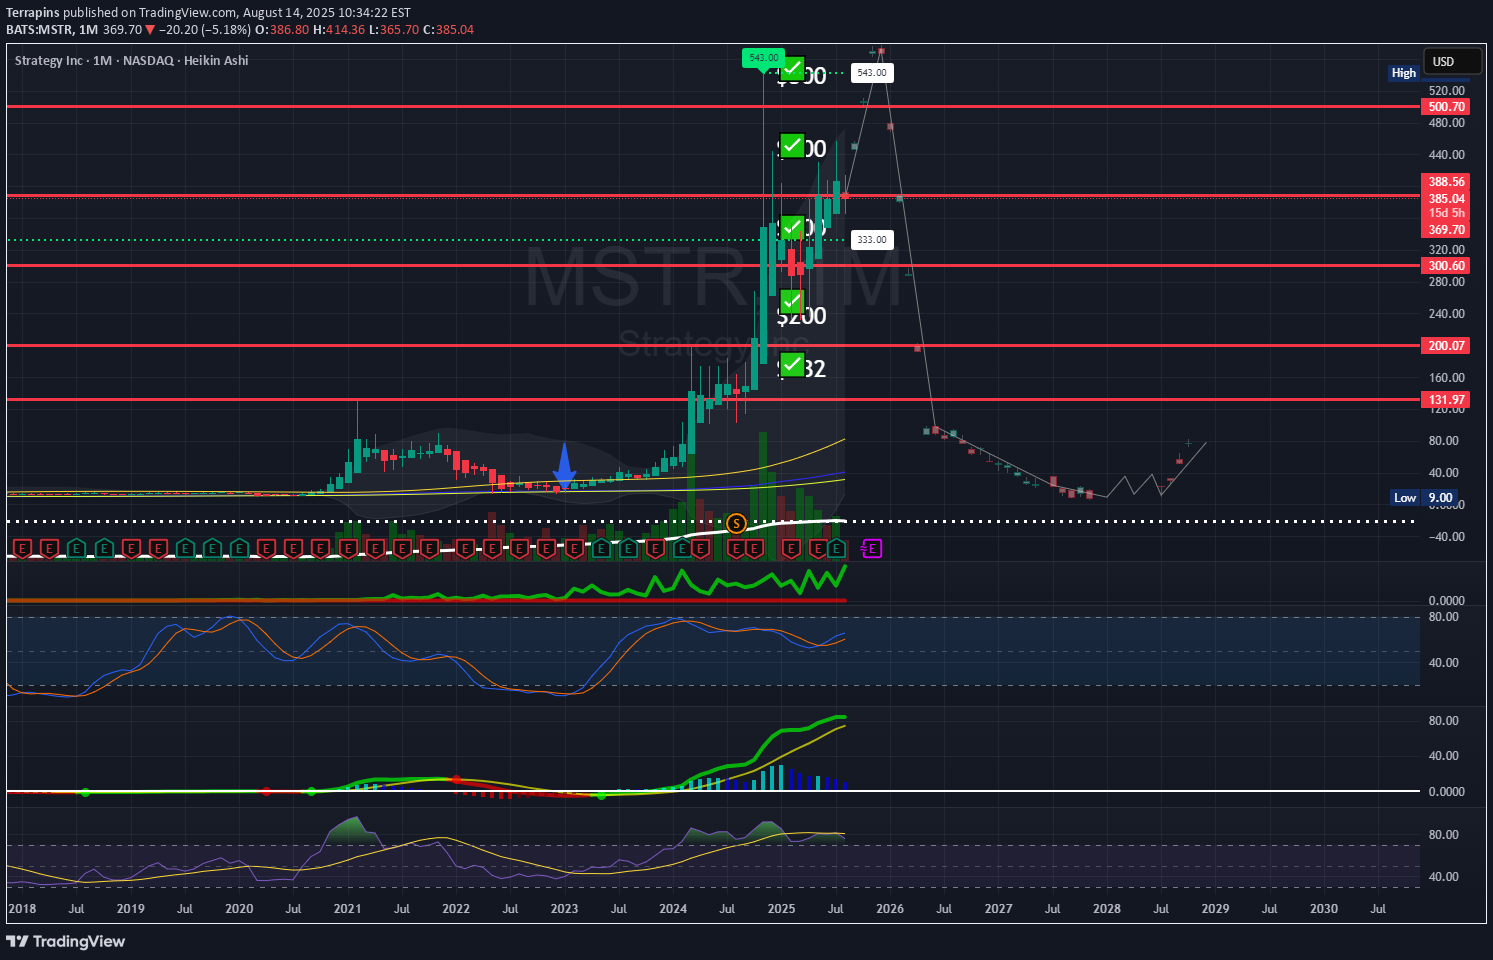Click the Low 9.00 label
The image size is (1493, 960).
point(1424,498)
